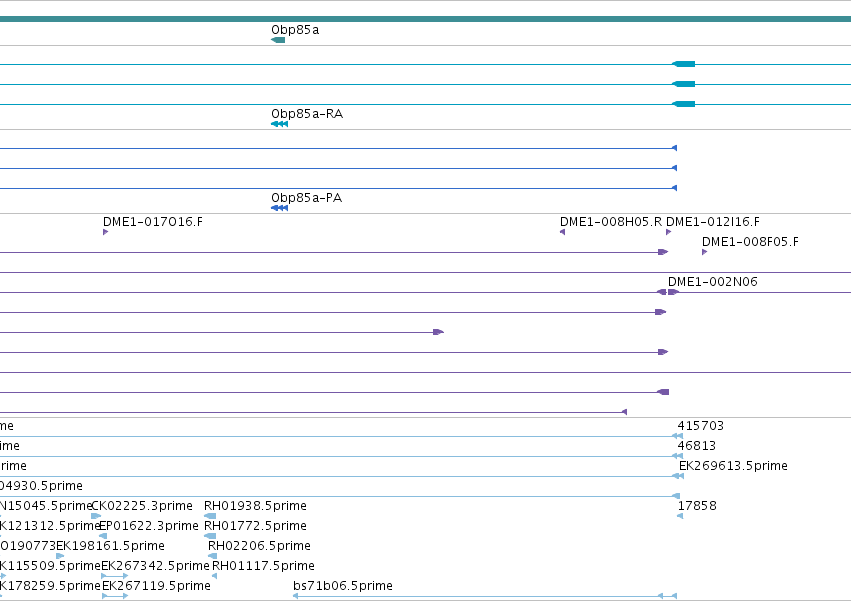Click the EK267119.5prime label
The image size is (851, 601).
coord(156,586)
